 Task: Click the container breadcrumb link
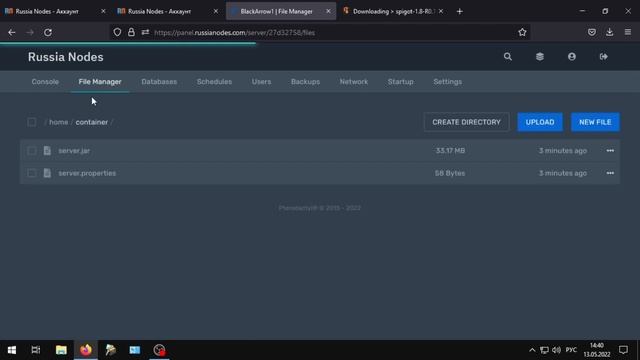(92, 122)
